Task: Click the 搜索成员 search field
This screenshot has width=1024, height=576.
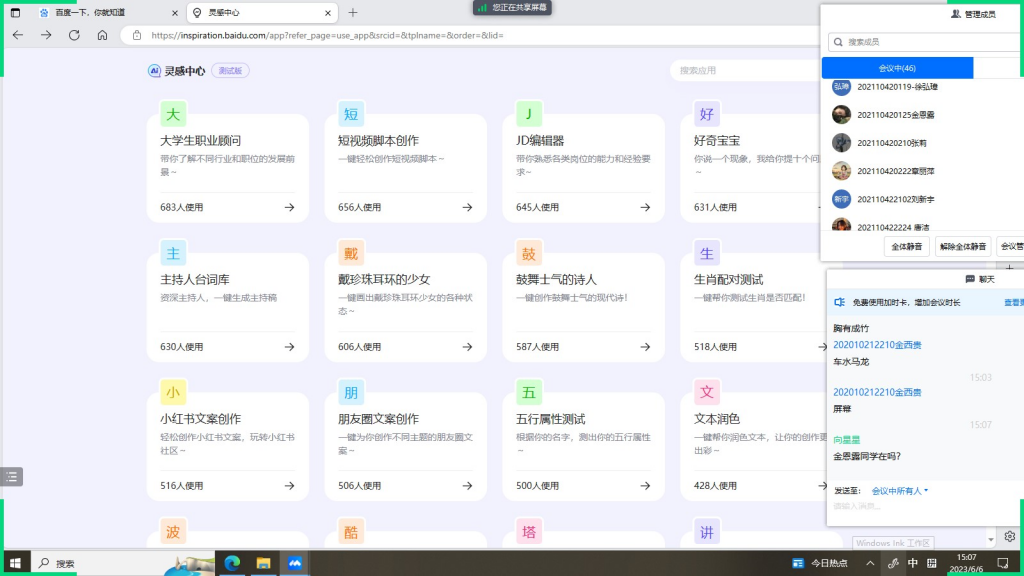Action: point(920,42)
